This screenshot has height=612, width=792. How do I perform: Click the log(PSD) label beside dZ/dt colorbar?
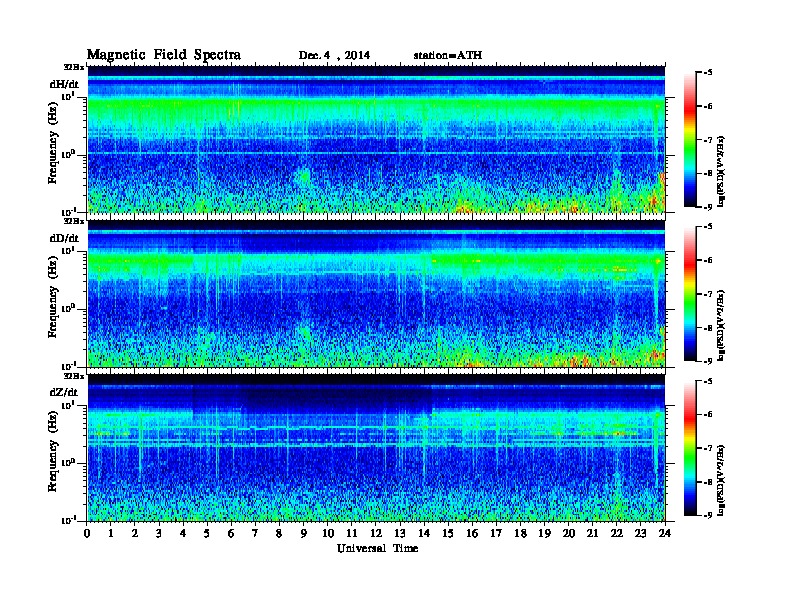[722, 480]
